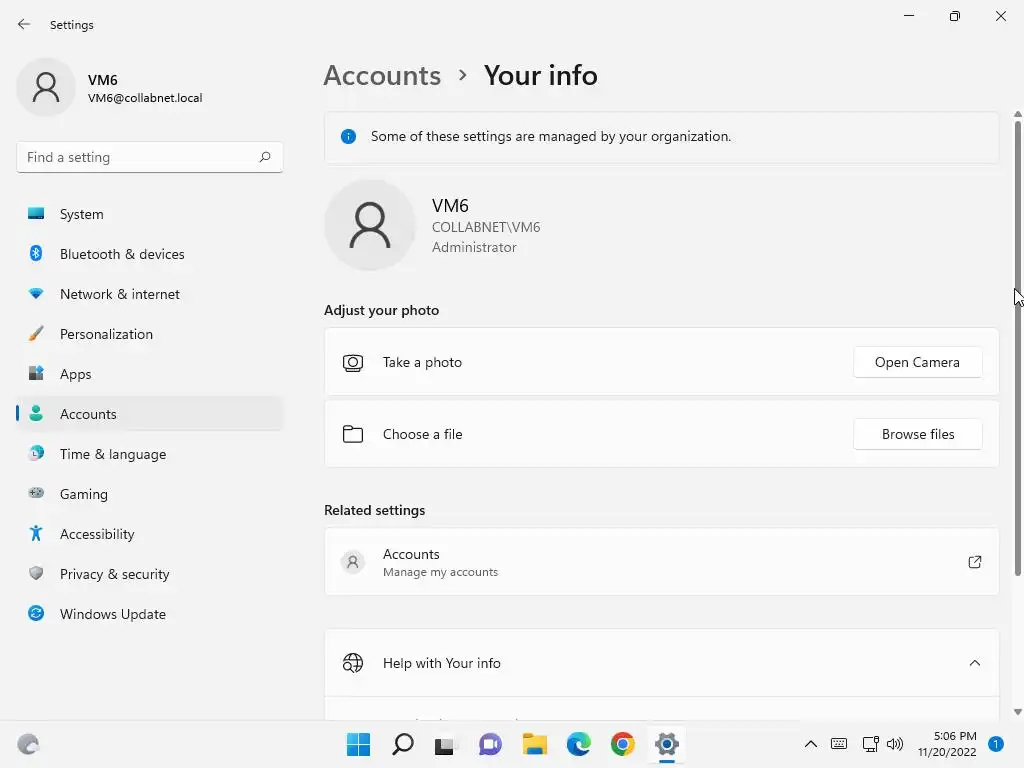Screen dimensions: 1024x768
Task: Click the blue info icon in organization notice
Action: pyautogui.click(x=348, y=136)
